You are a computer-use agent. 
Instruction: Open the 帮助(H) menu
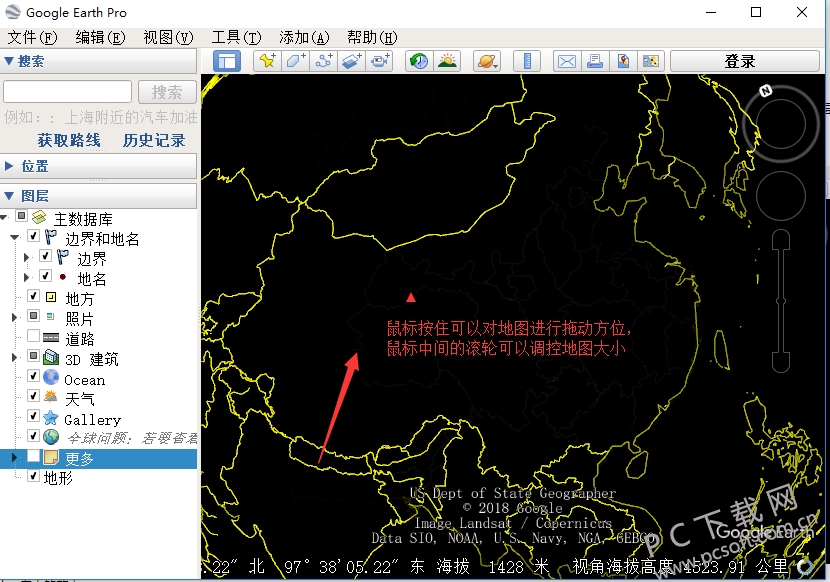coord(372,38)
